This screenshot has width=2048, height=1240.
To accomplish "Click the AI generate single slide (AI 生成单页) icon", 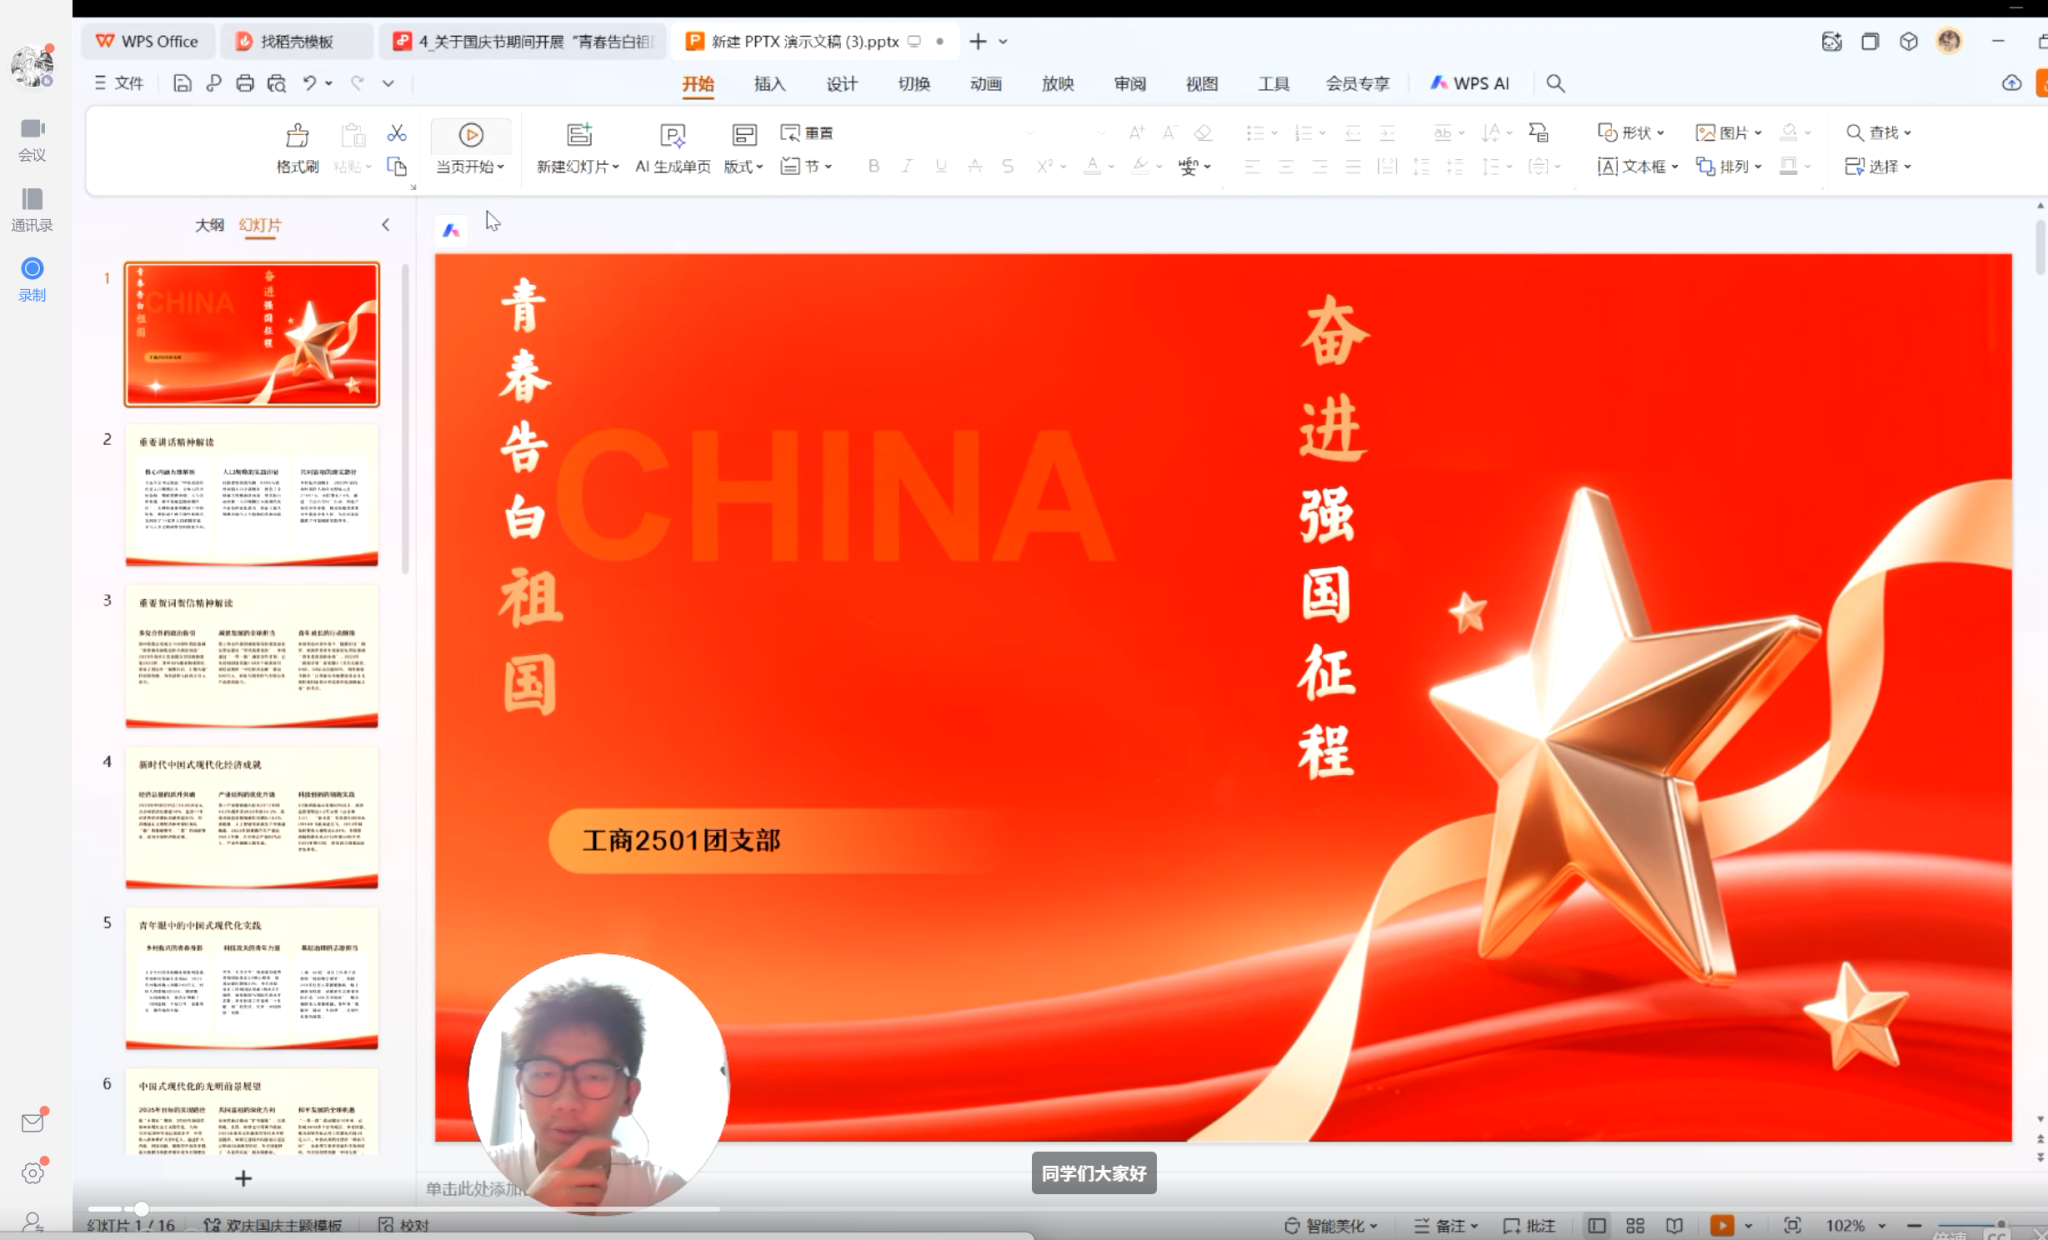I will coord(672,135).
